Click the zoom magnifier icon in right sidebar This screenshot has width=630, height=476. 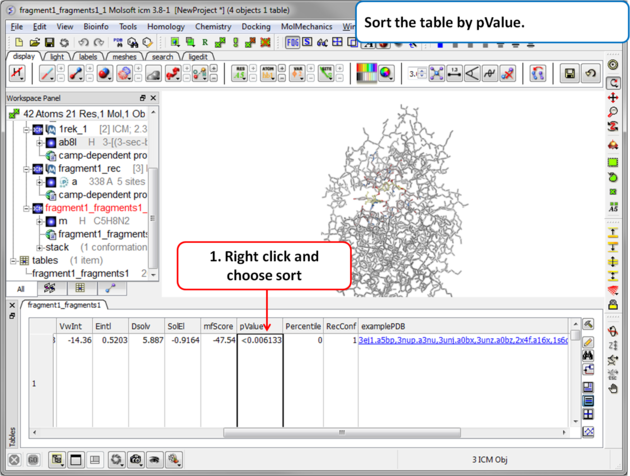point(613,98)
